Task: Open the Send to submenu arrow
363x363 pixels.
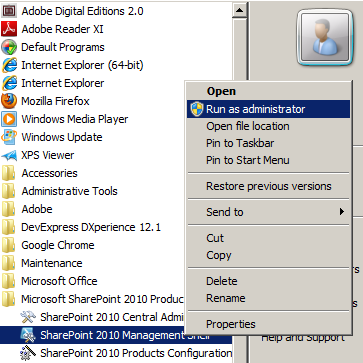Action: tap(341, 212)
